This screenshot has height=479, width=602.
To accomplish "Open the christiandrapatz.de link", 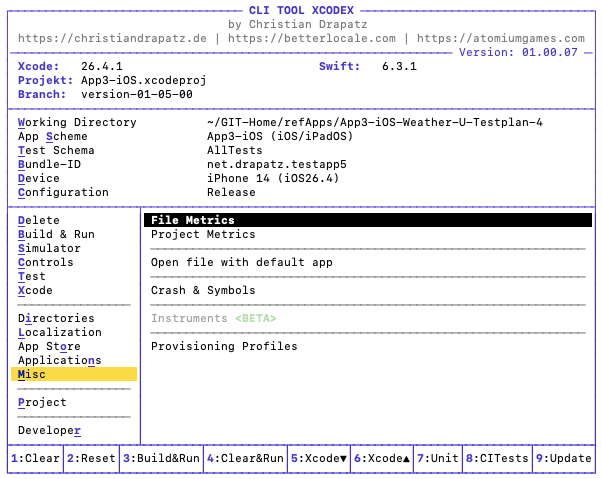I will (112, 38).
